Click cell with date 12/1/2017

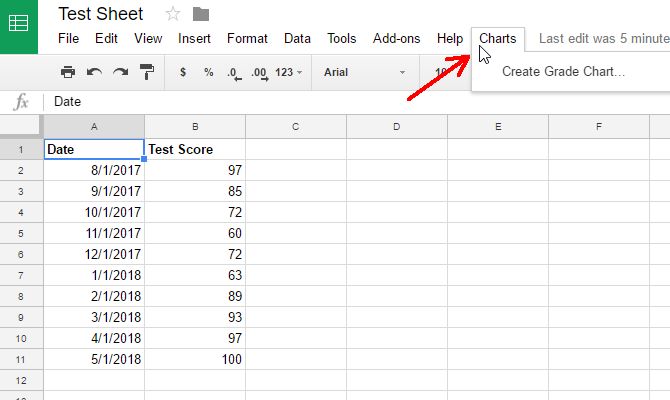(94, 254)
